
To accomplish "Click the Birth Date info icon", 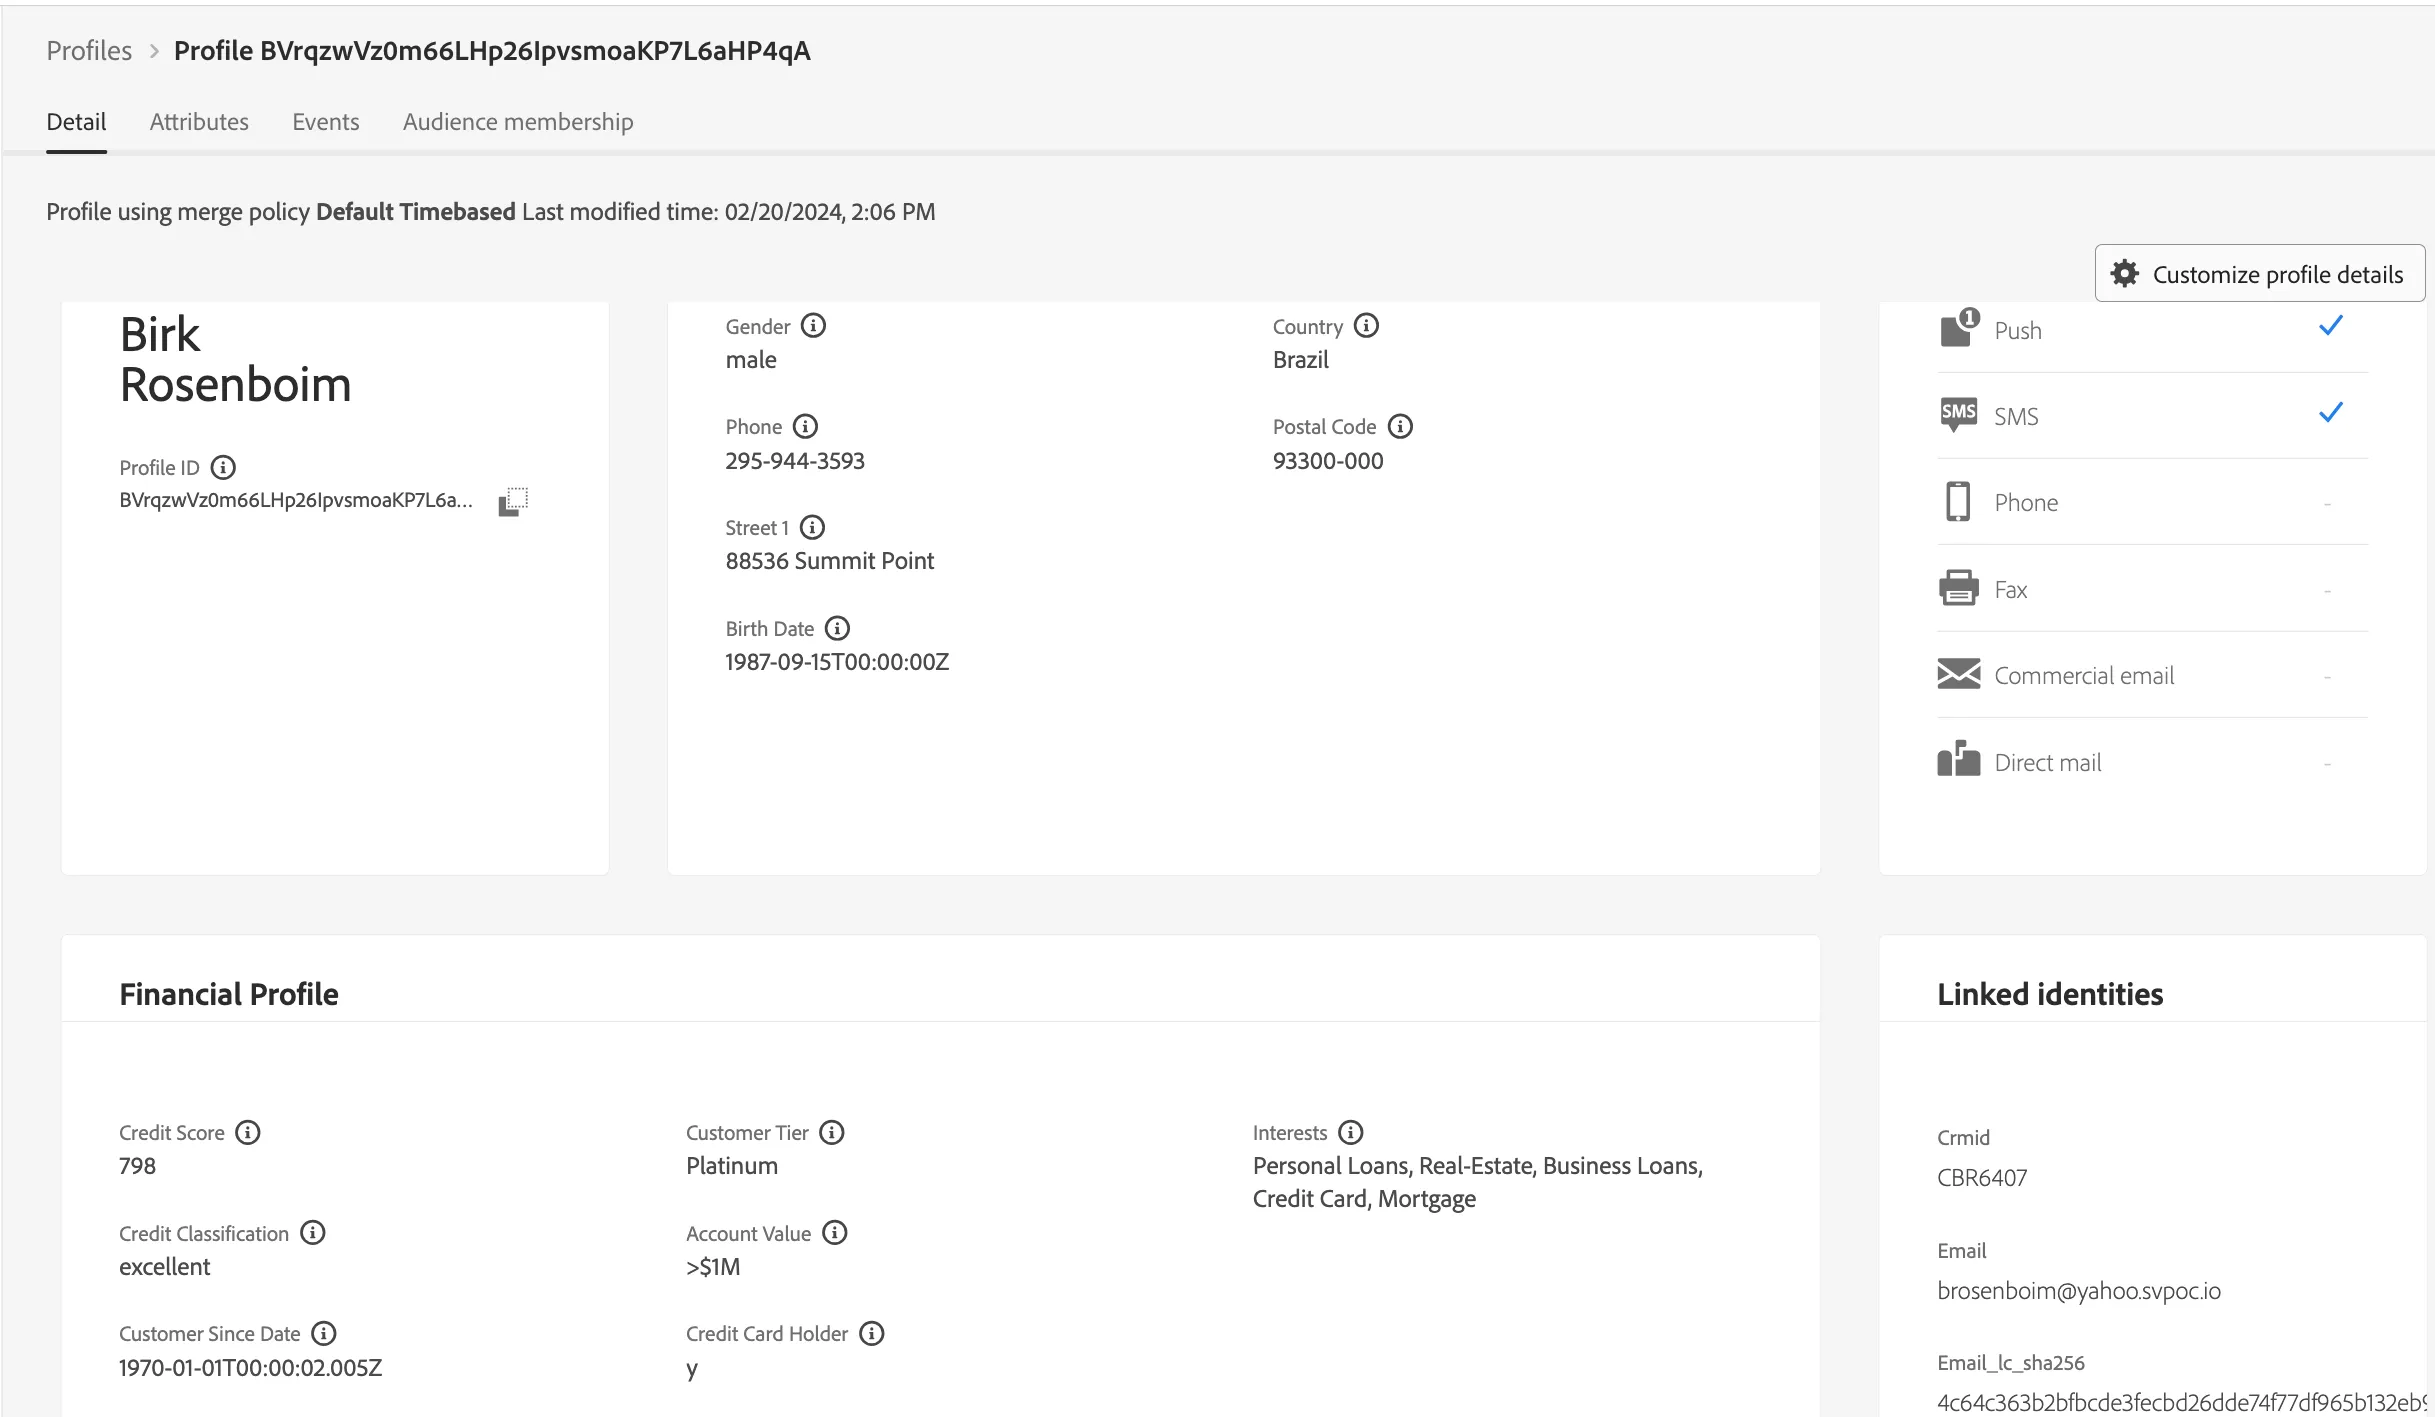I will [x=837, y=628].
